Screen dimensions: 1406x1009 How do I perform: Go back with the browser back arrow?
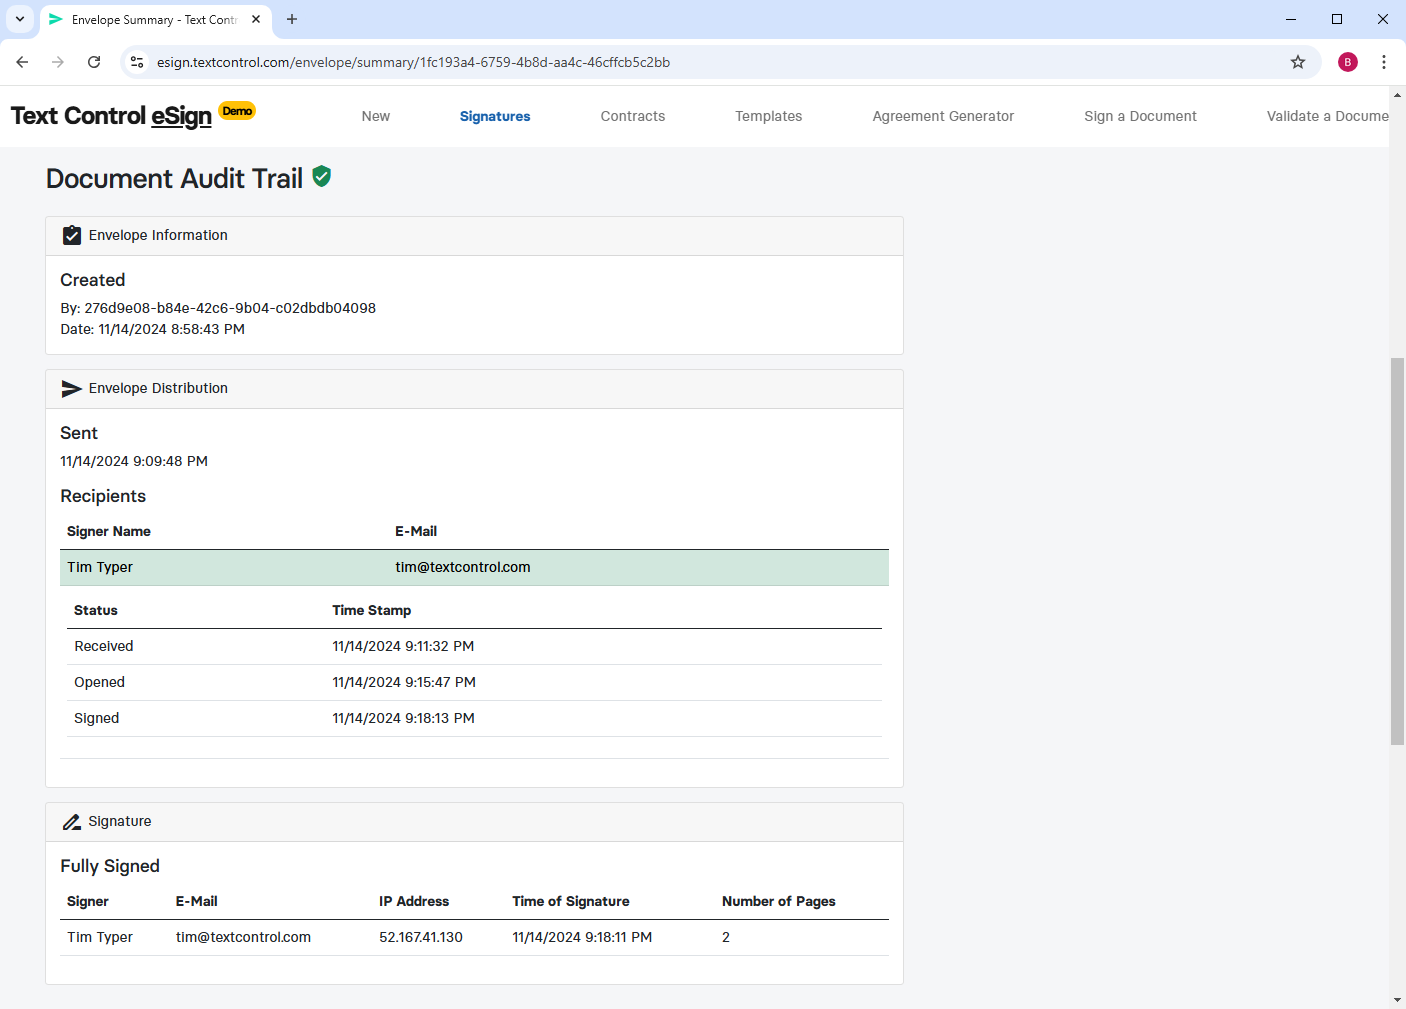[22, 62]
